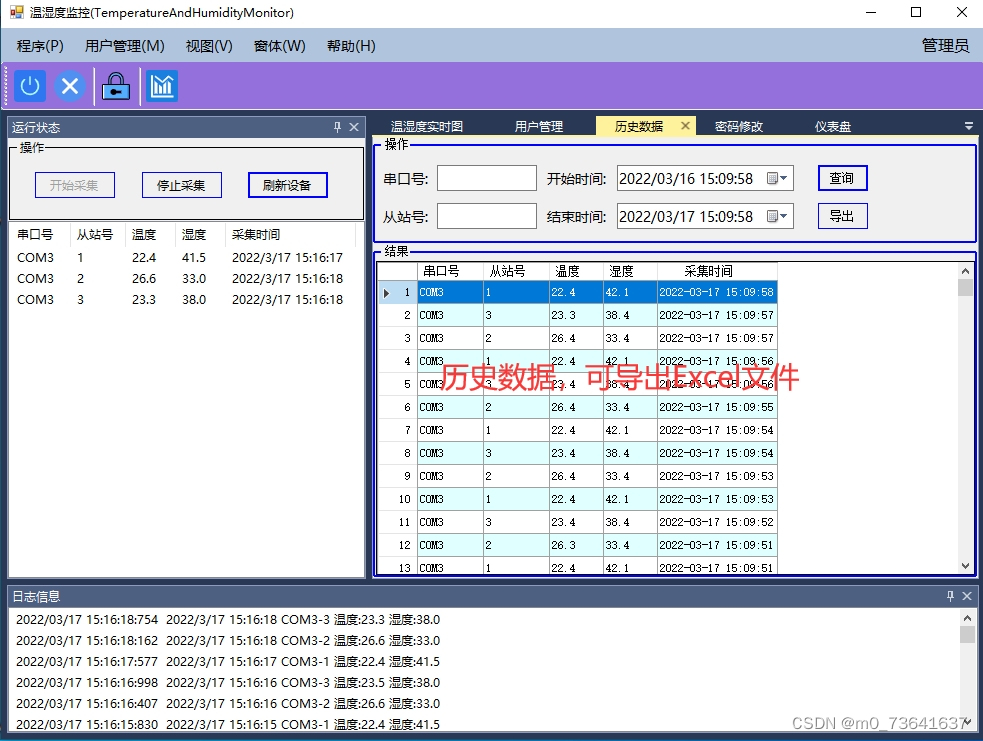983x741 pixels.
Task: Click temperature 22.4 in results row 10
Action: pos(576,499)
